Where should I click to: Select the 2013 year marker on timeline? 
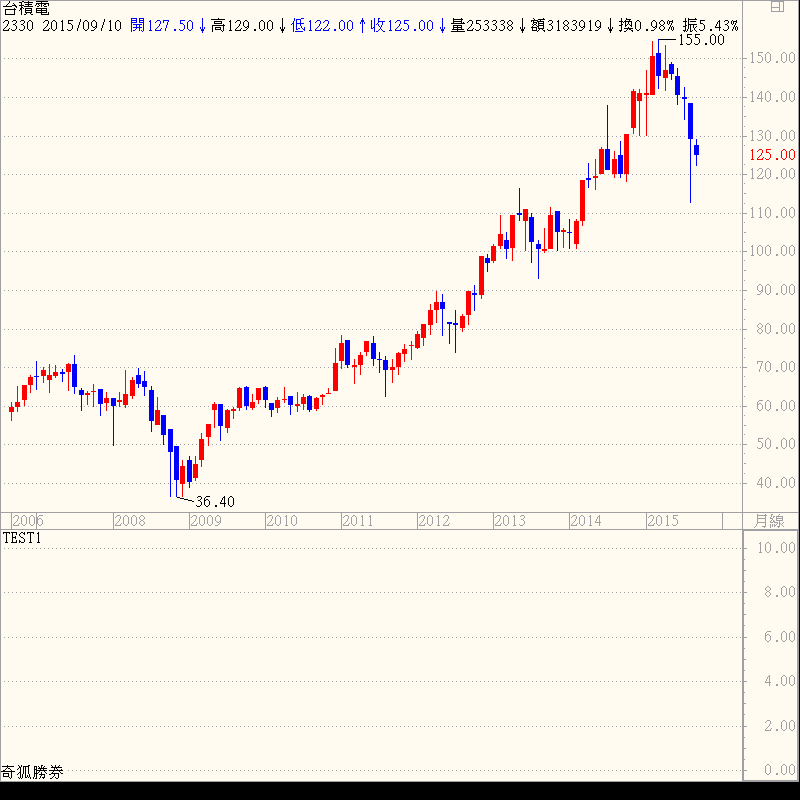point(510,521)
